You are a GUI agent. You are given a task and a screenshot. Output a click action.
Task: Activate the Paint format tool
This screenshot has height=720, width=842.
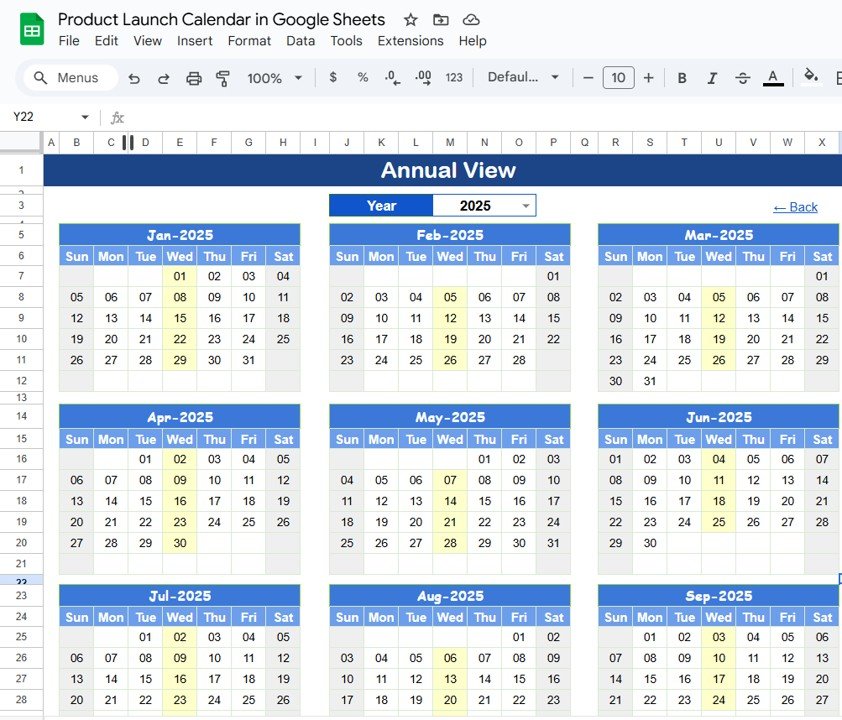tap(222, 78)
